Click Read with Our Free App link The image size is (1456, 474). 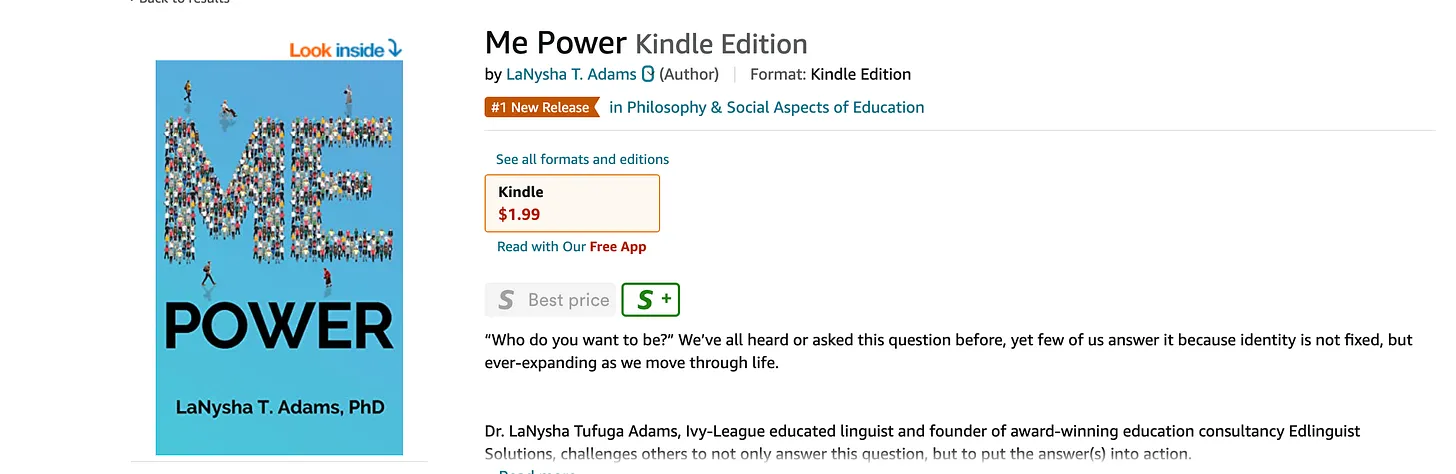pyautogui.click(x=571, y=247)
